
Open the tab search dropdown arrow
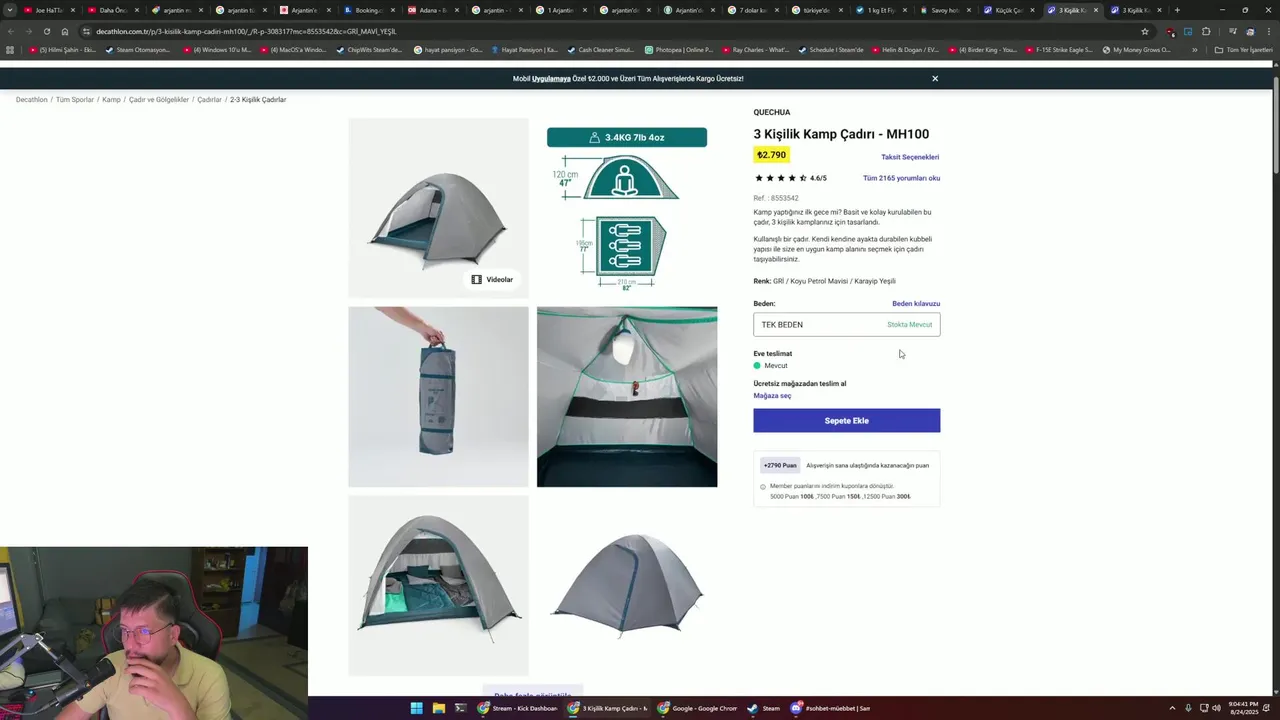pyautogui.click(x=10, y=10)
